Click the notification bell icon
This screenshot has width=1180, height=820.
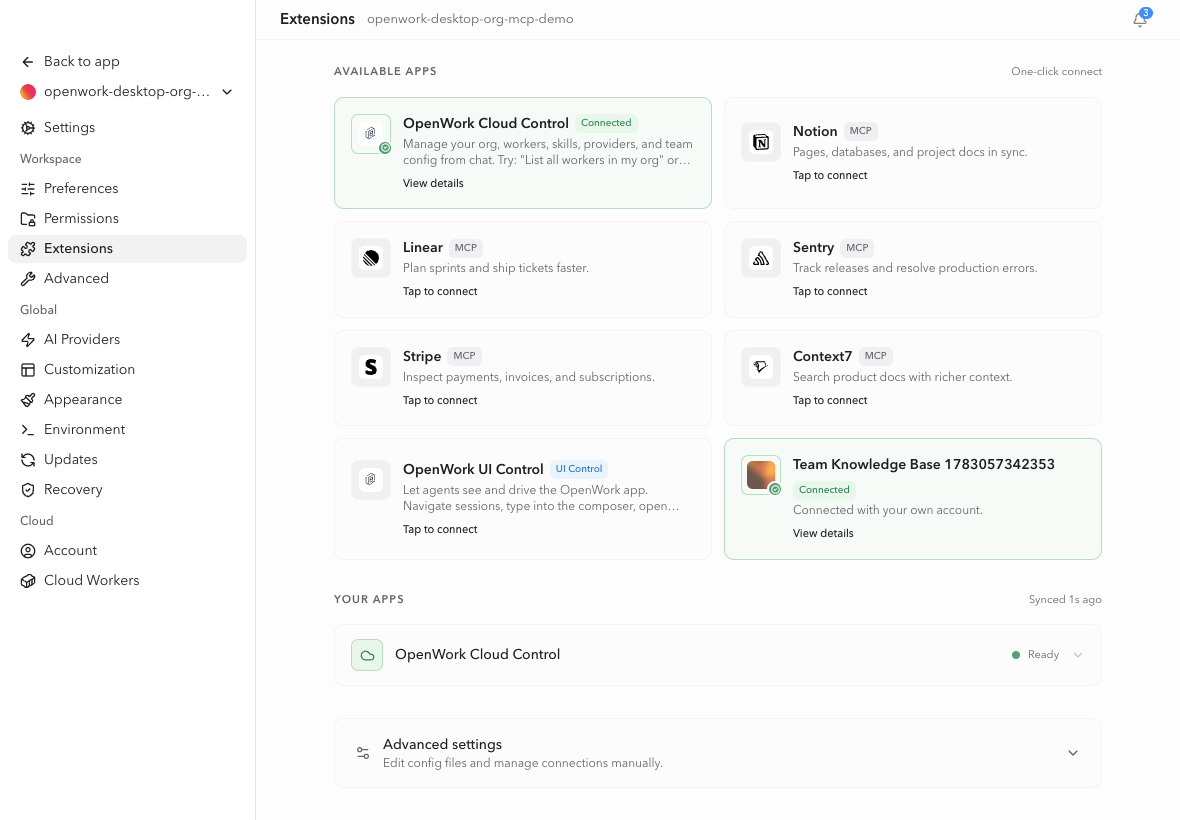(x=1139, y=20)
